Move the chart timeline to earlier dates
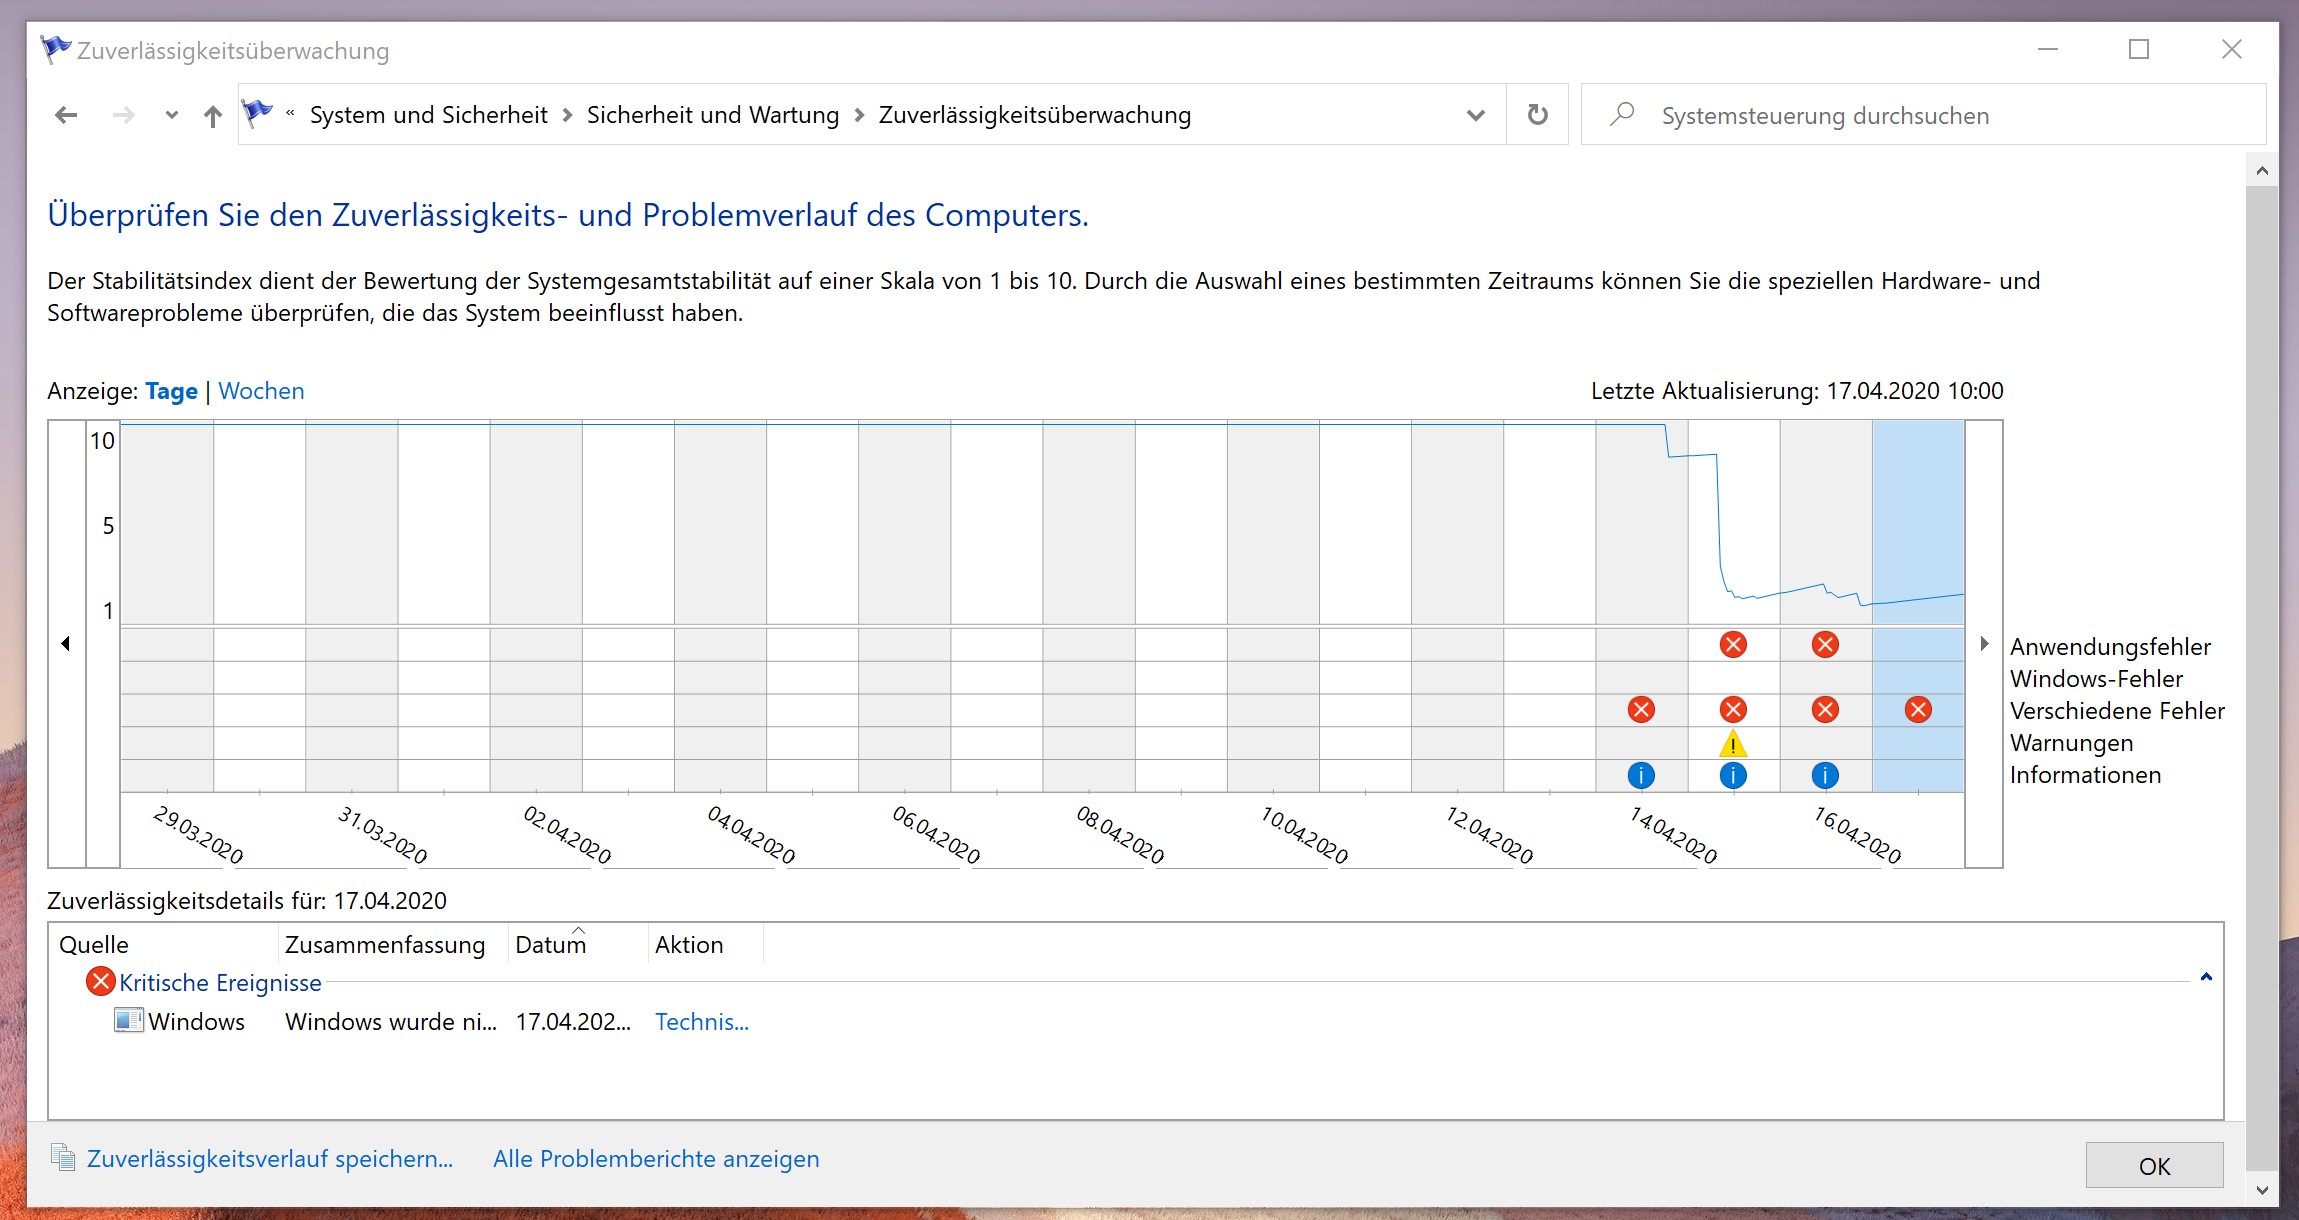This screenshot has height=1220, width=2299. tap(66, 644)
